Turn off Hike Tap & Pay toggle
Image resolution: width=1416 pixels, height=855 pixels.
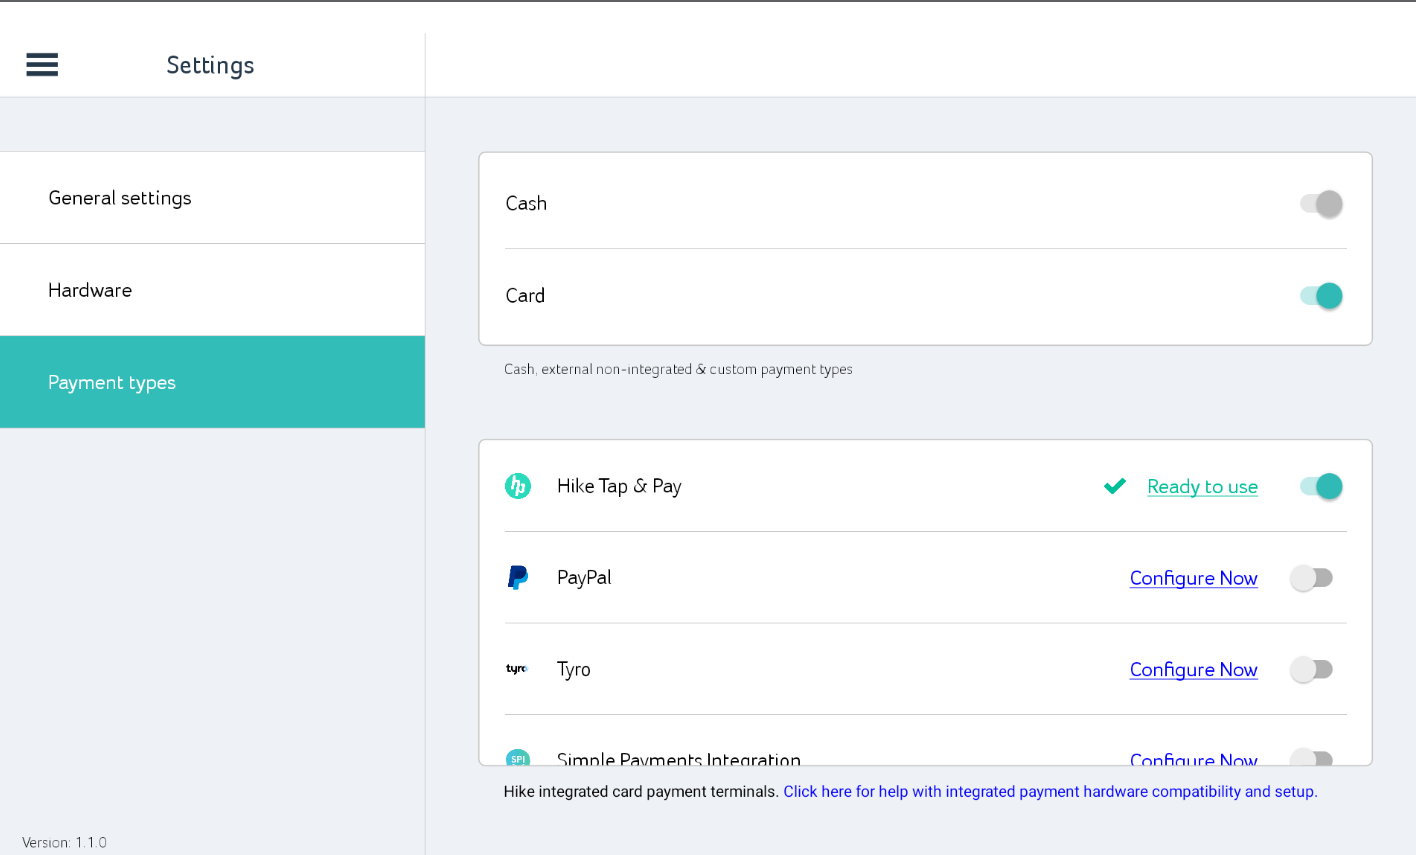[x=1320, y=486]
